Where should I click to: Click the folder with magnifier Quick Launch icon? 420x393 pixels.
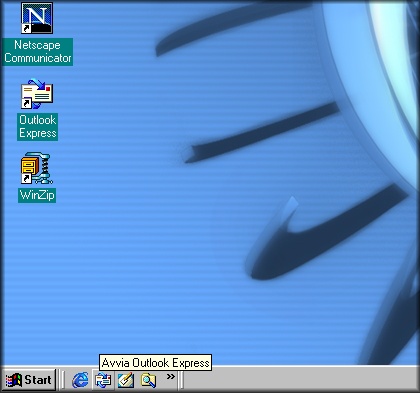click(x=148, y=380)
